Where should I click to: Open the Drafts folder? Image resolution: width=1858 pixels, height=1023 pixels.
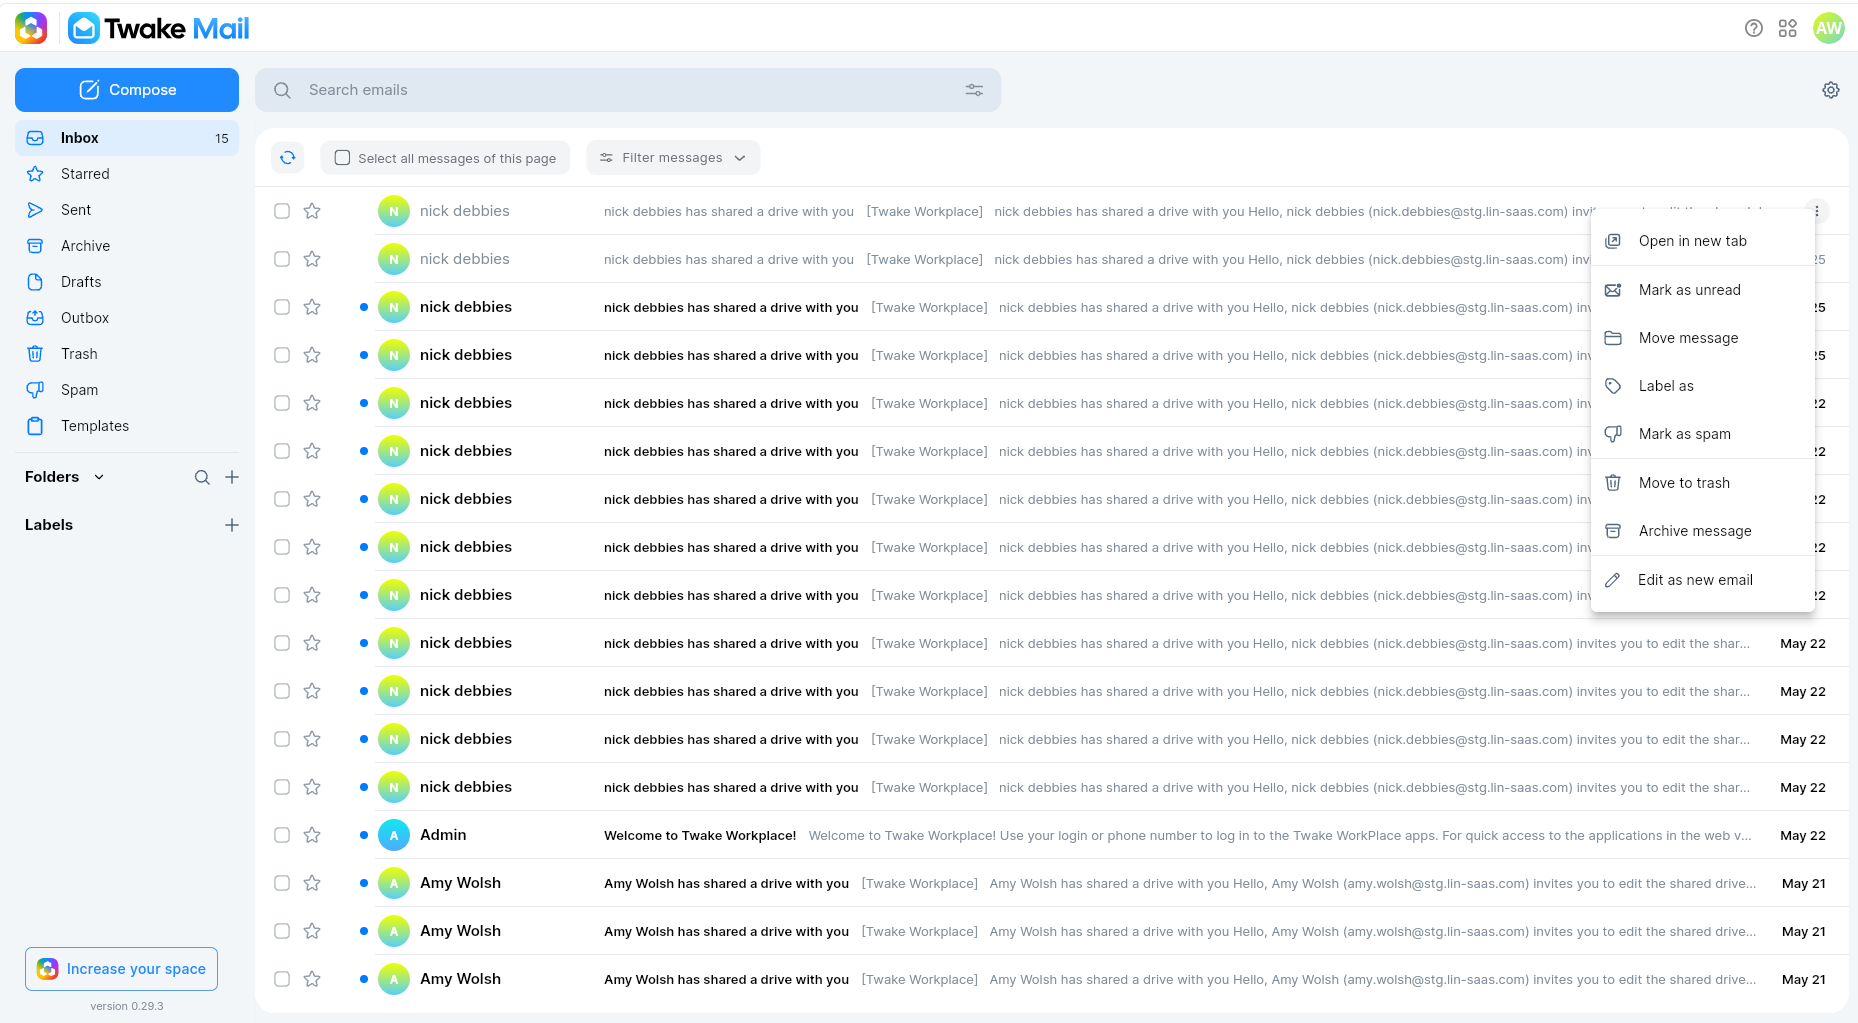pos(127,282)
